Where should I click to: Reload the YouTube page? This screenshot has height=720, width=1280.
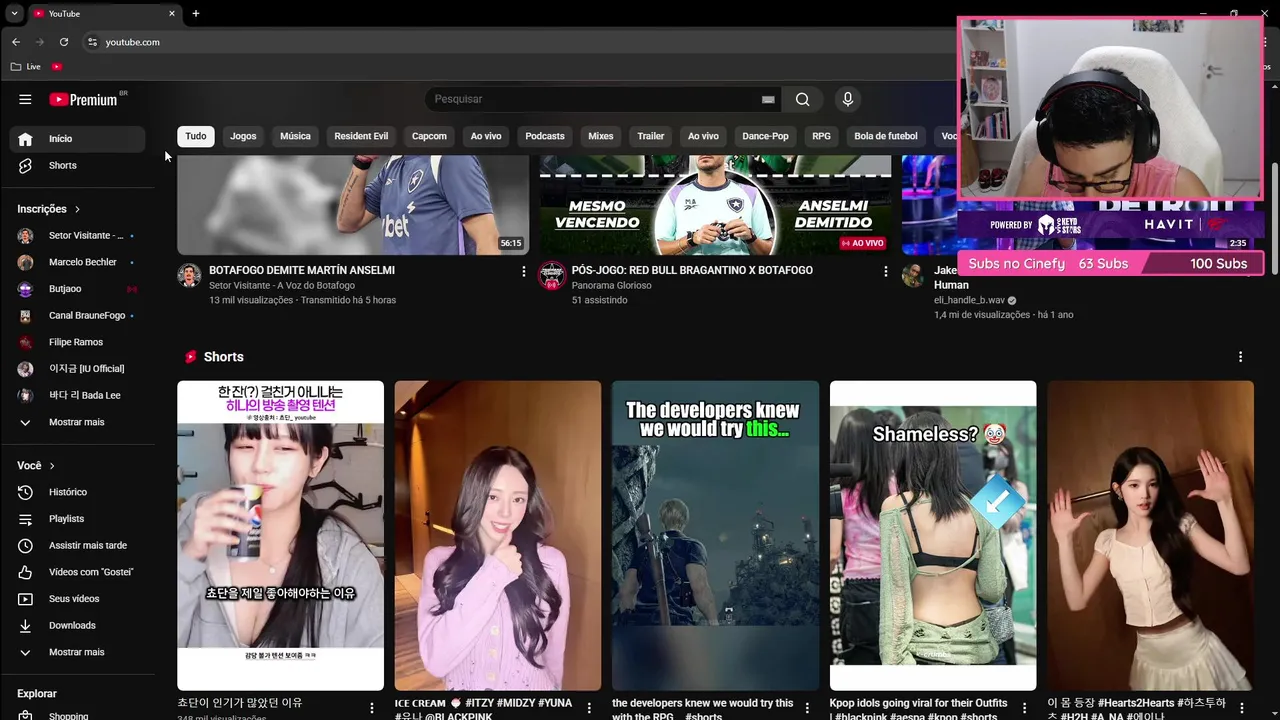click(x=64, y=42)
